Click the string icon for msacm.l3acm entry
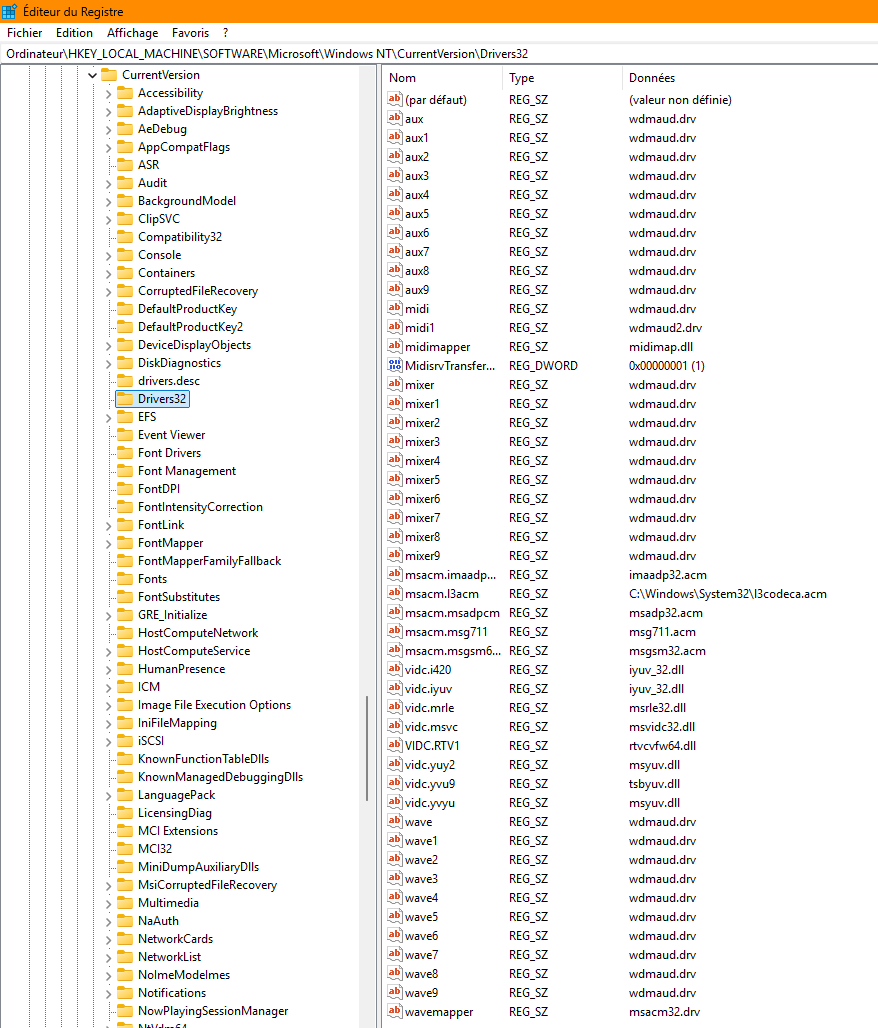 pyautogui.click(x=394, y=594)
